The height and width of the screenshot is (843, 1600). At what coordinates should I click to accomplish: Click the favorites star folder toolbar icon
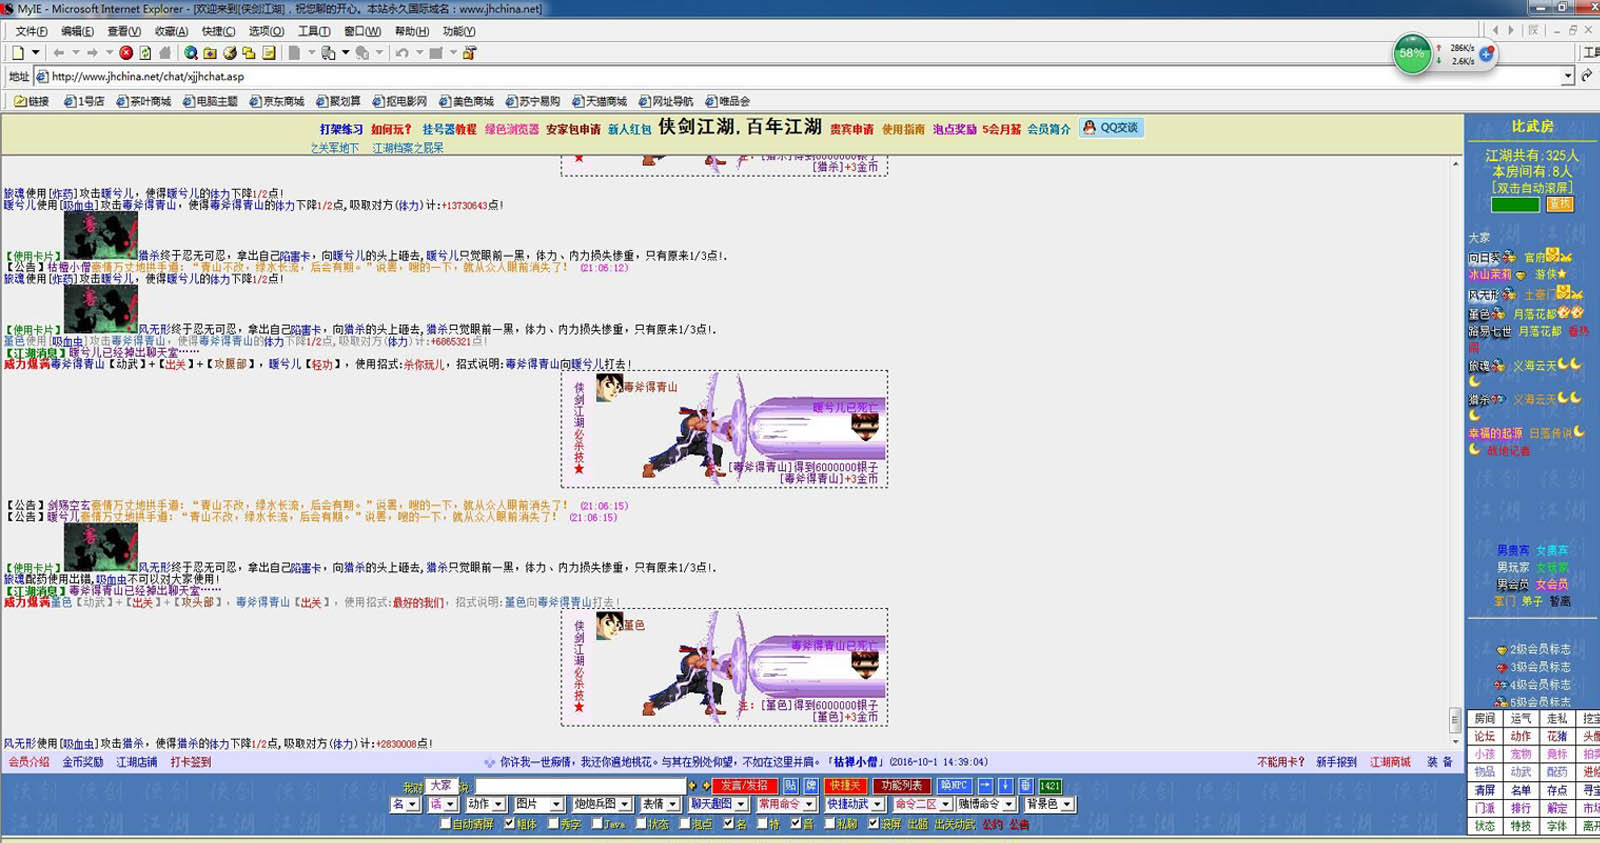pos(210,53)
